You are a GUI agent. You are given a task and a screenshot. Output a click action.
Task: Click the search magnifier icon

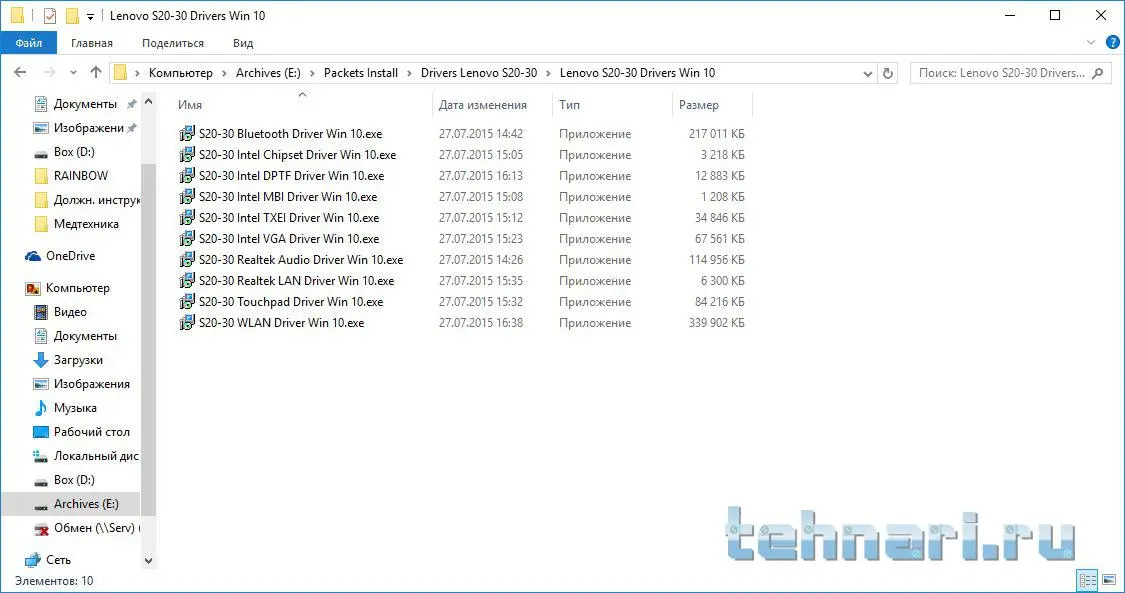pyautogui.click(x=1097, y=72)
